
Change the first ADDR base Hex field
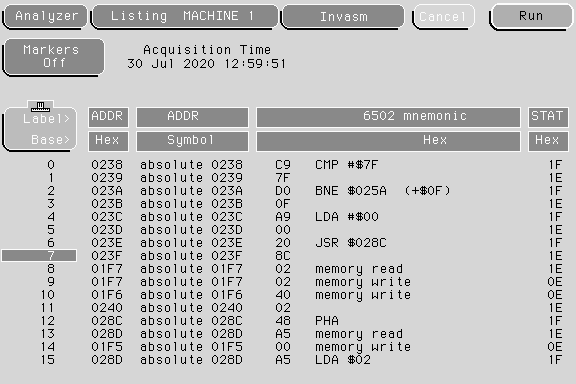point(108,141)
